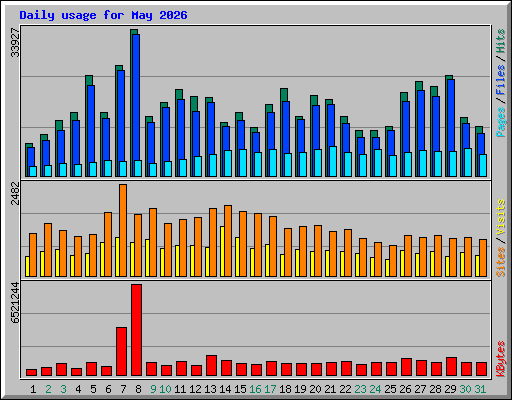Click the yellow Sites bar for day 14
512x400 pixels.
[222, 251]
